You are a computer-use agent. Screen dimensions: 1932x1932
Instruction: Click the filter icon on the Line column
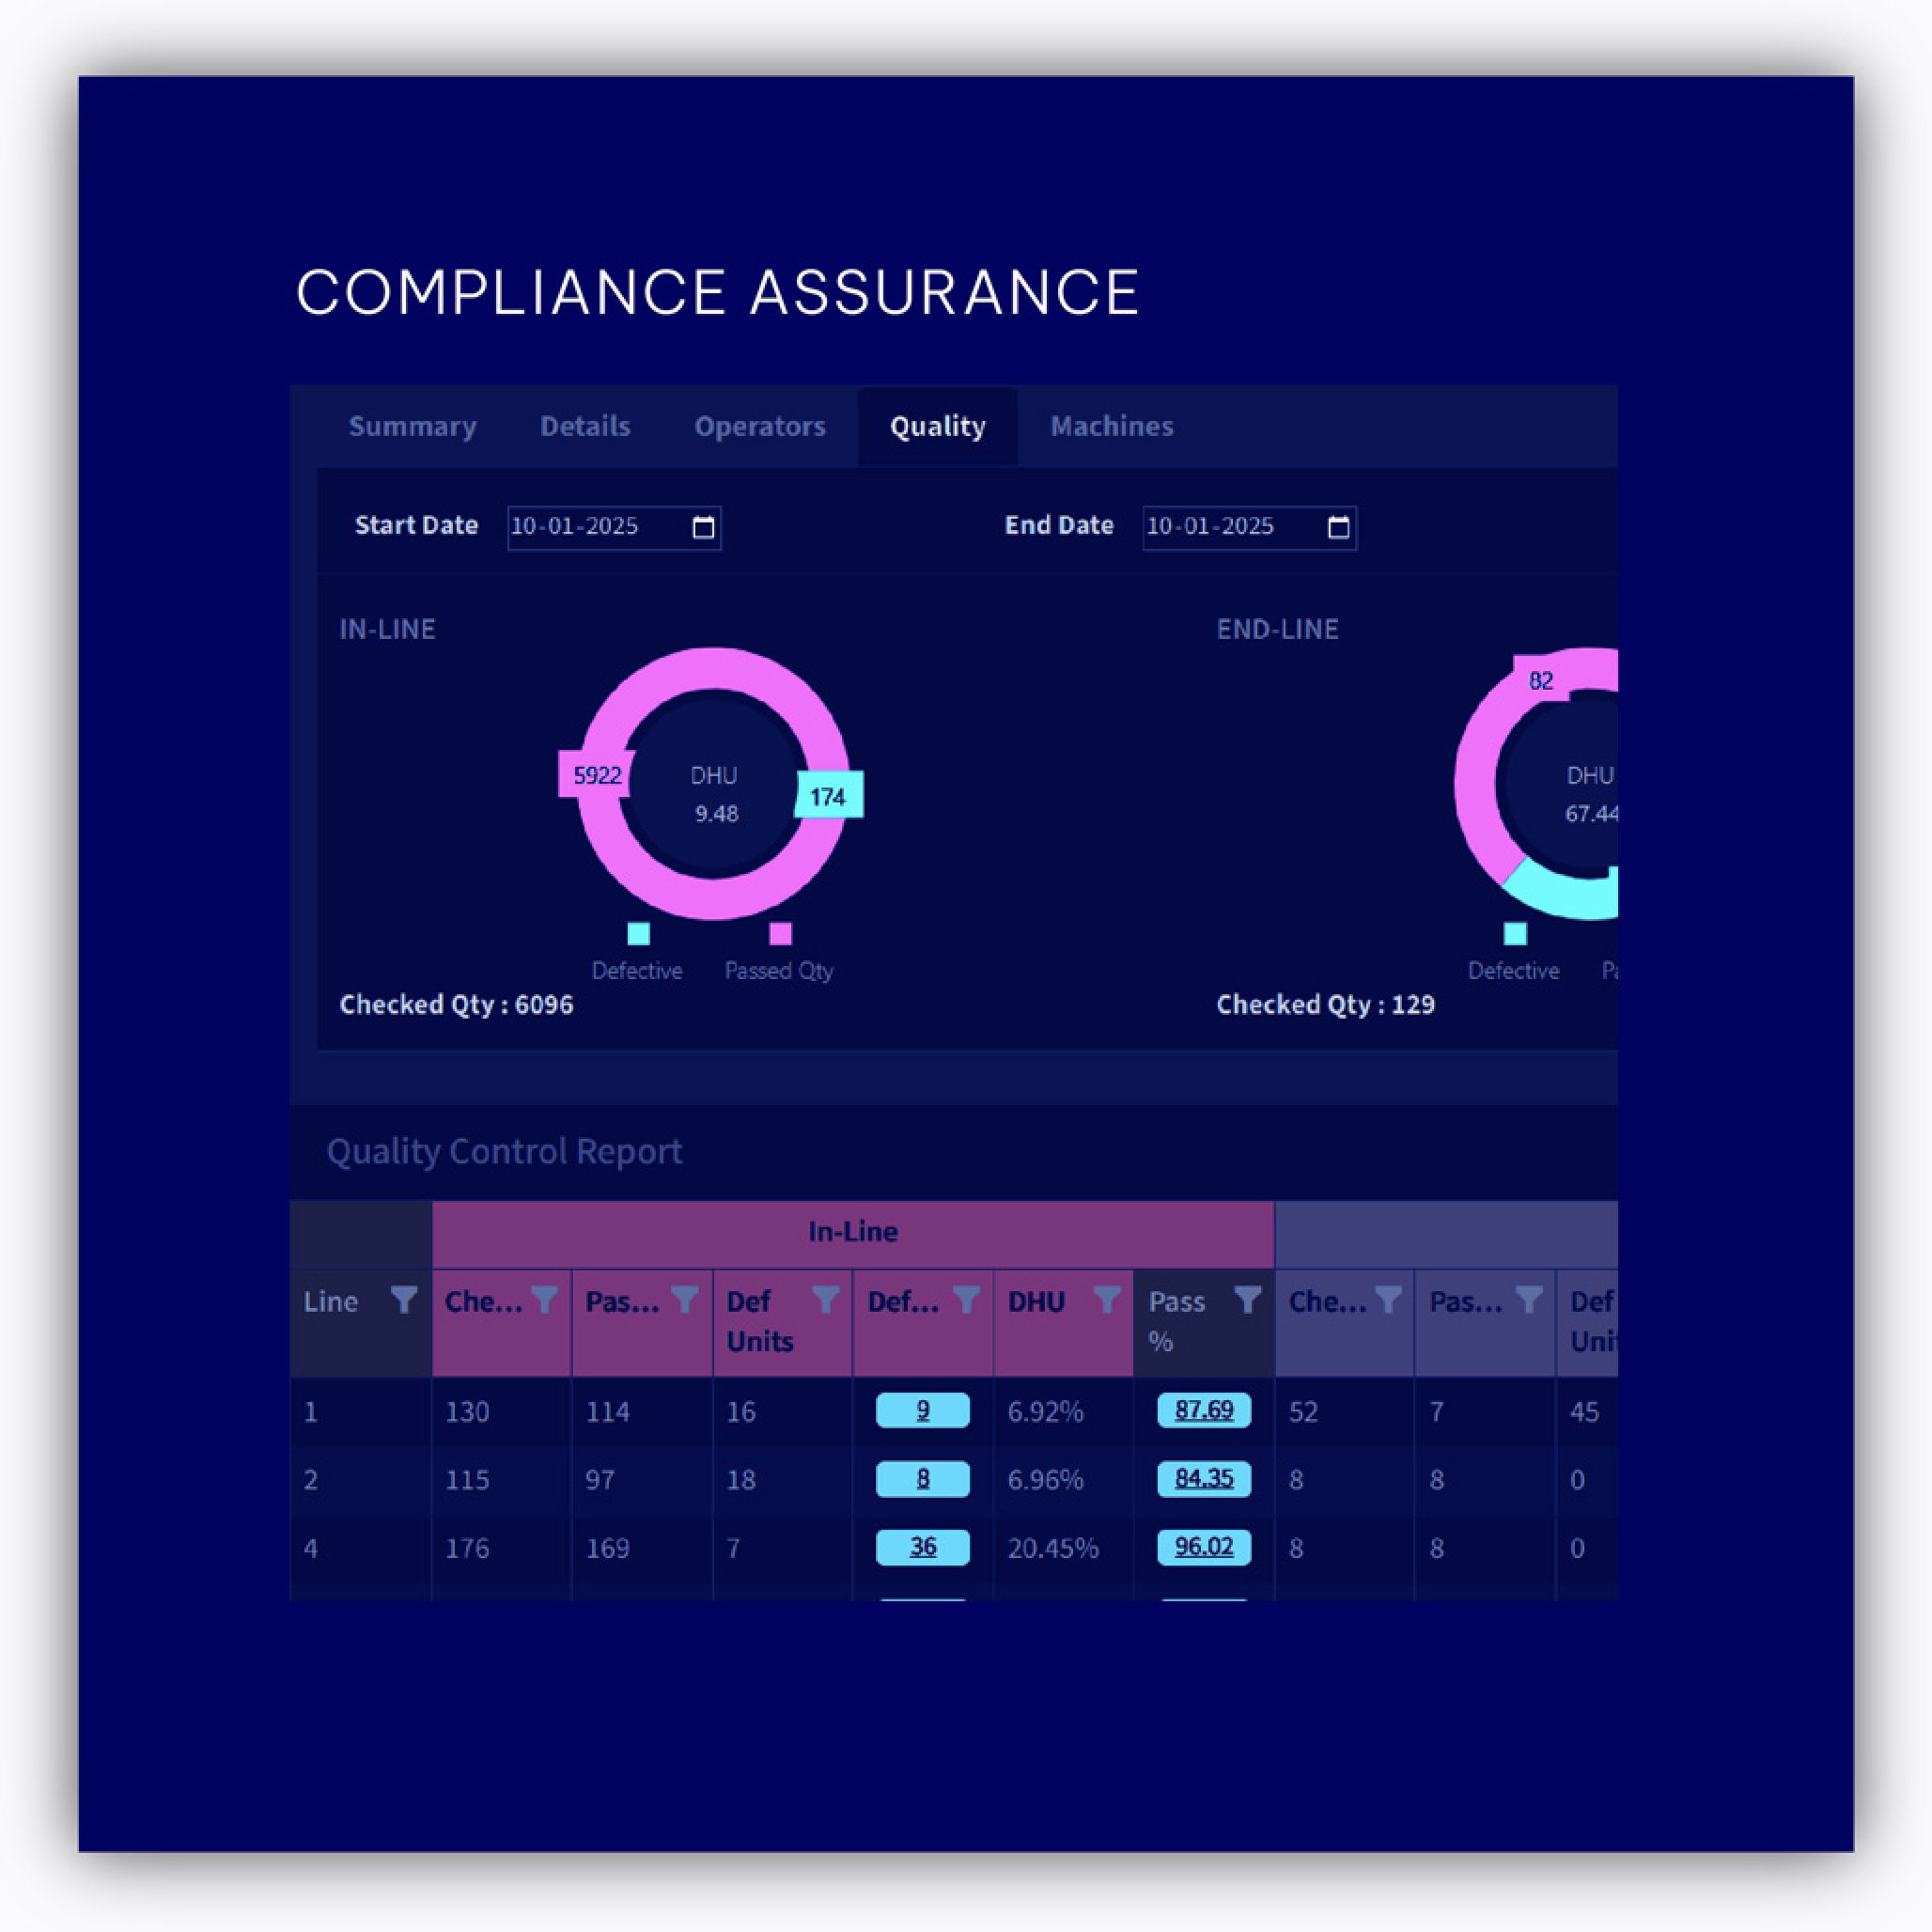click(405, 1301)
